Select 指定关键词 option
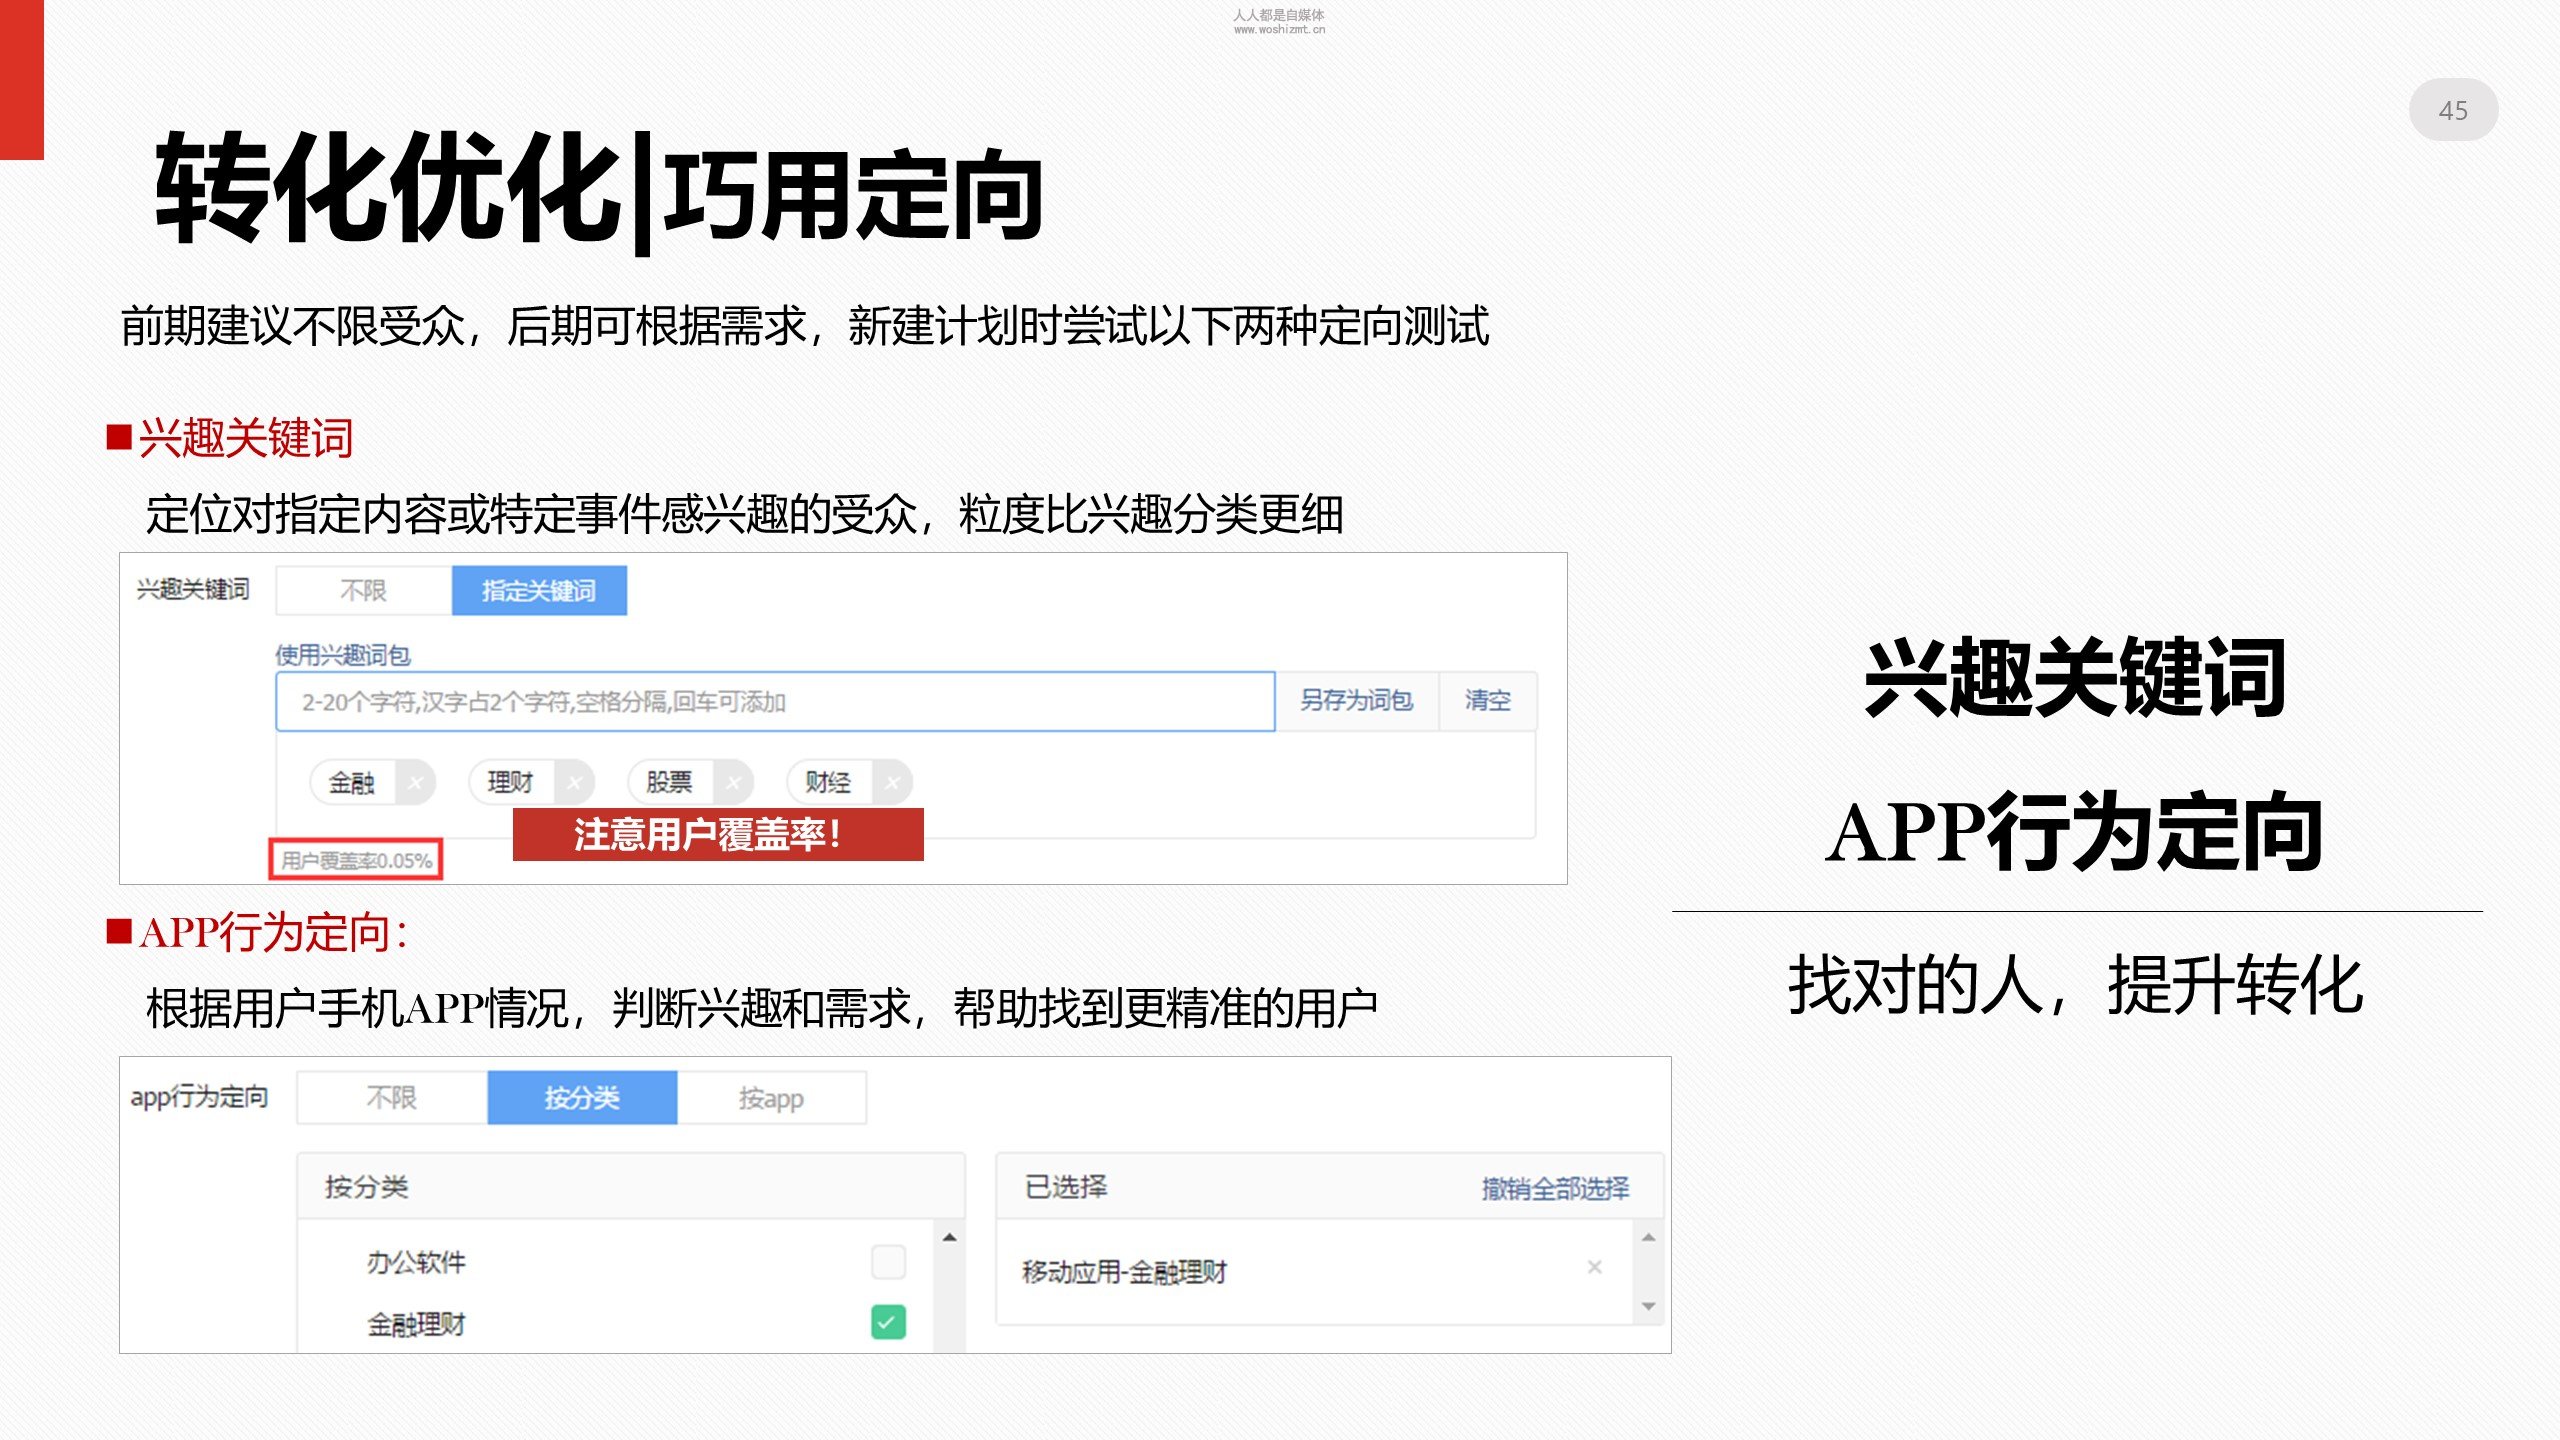 click(539, 591)
